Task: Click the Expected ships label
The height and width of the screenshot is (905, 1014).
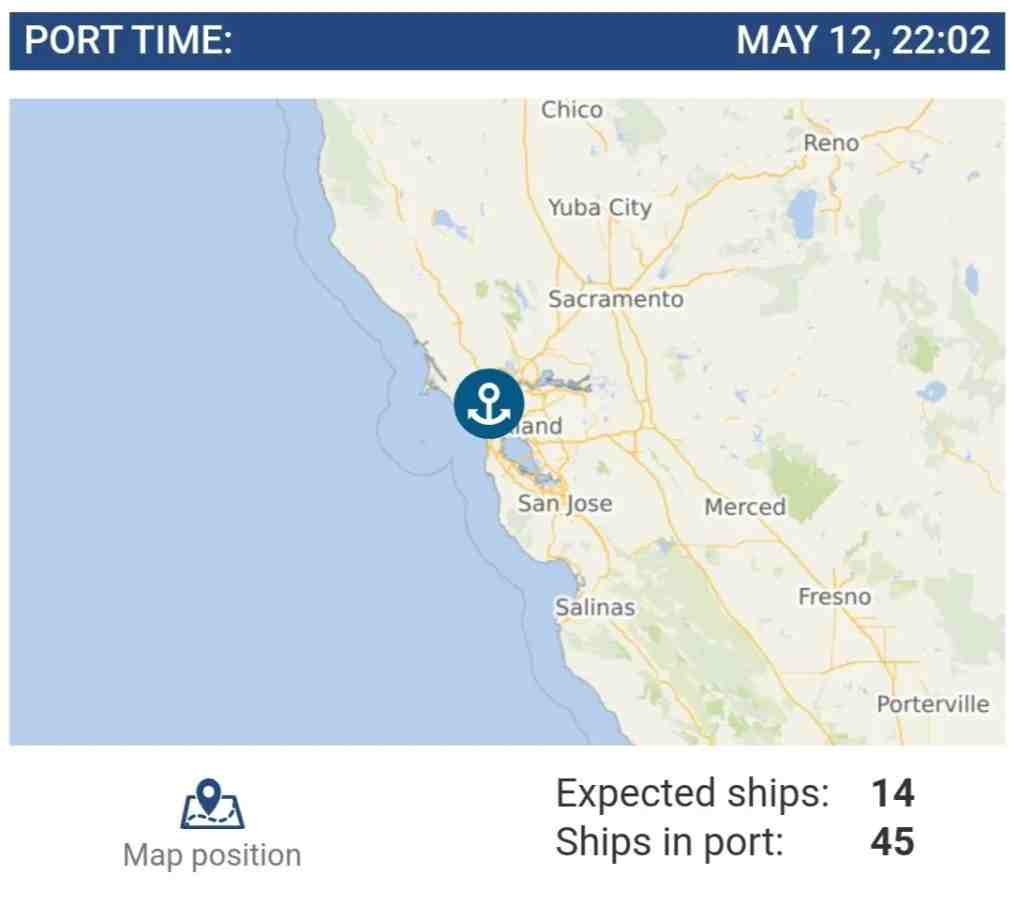Action: pos(692,794)
